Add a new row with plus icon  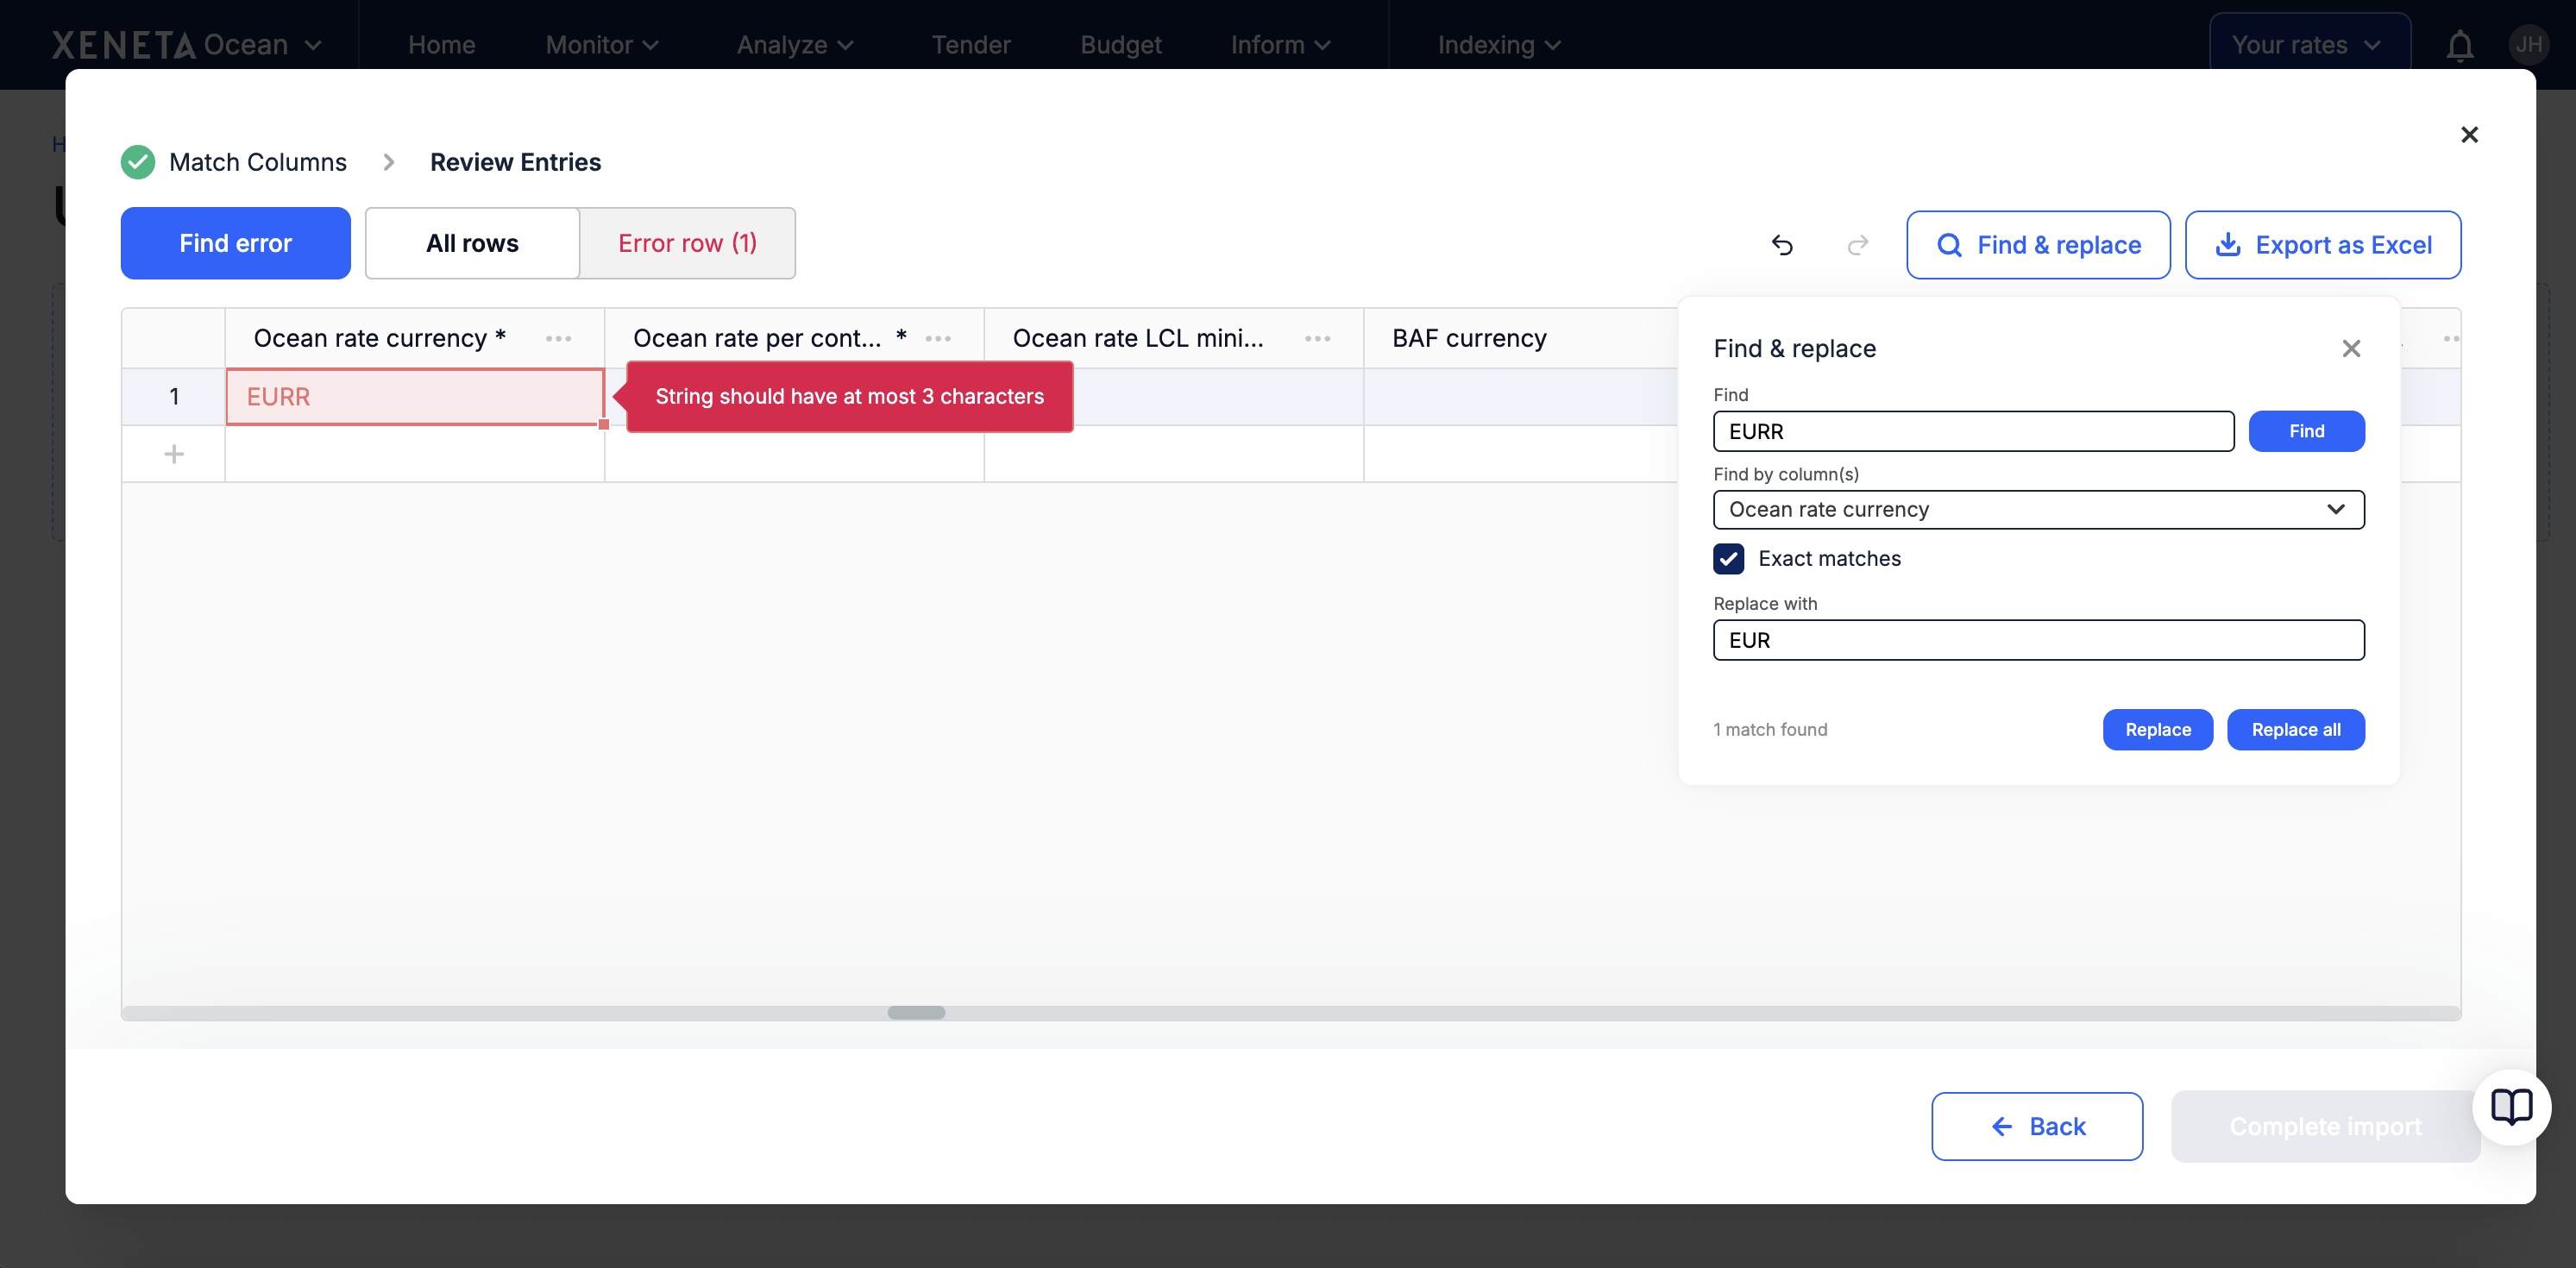(174, 454)
